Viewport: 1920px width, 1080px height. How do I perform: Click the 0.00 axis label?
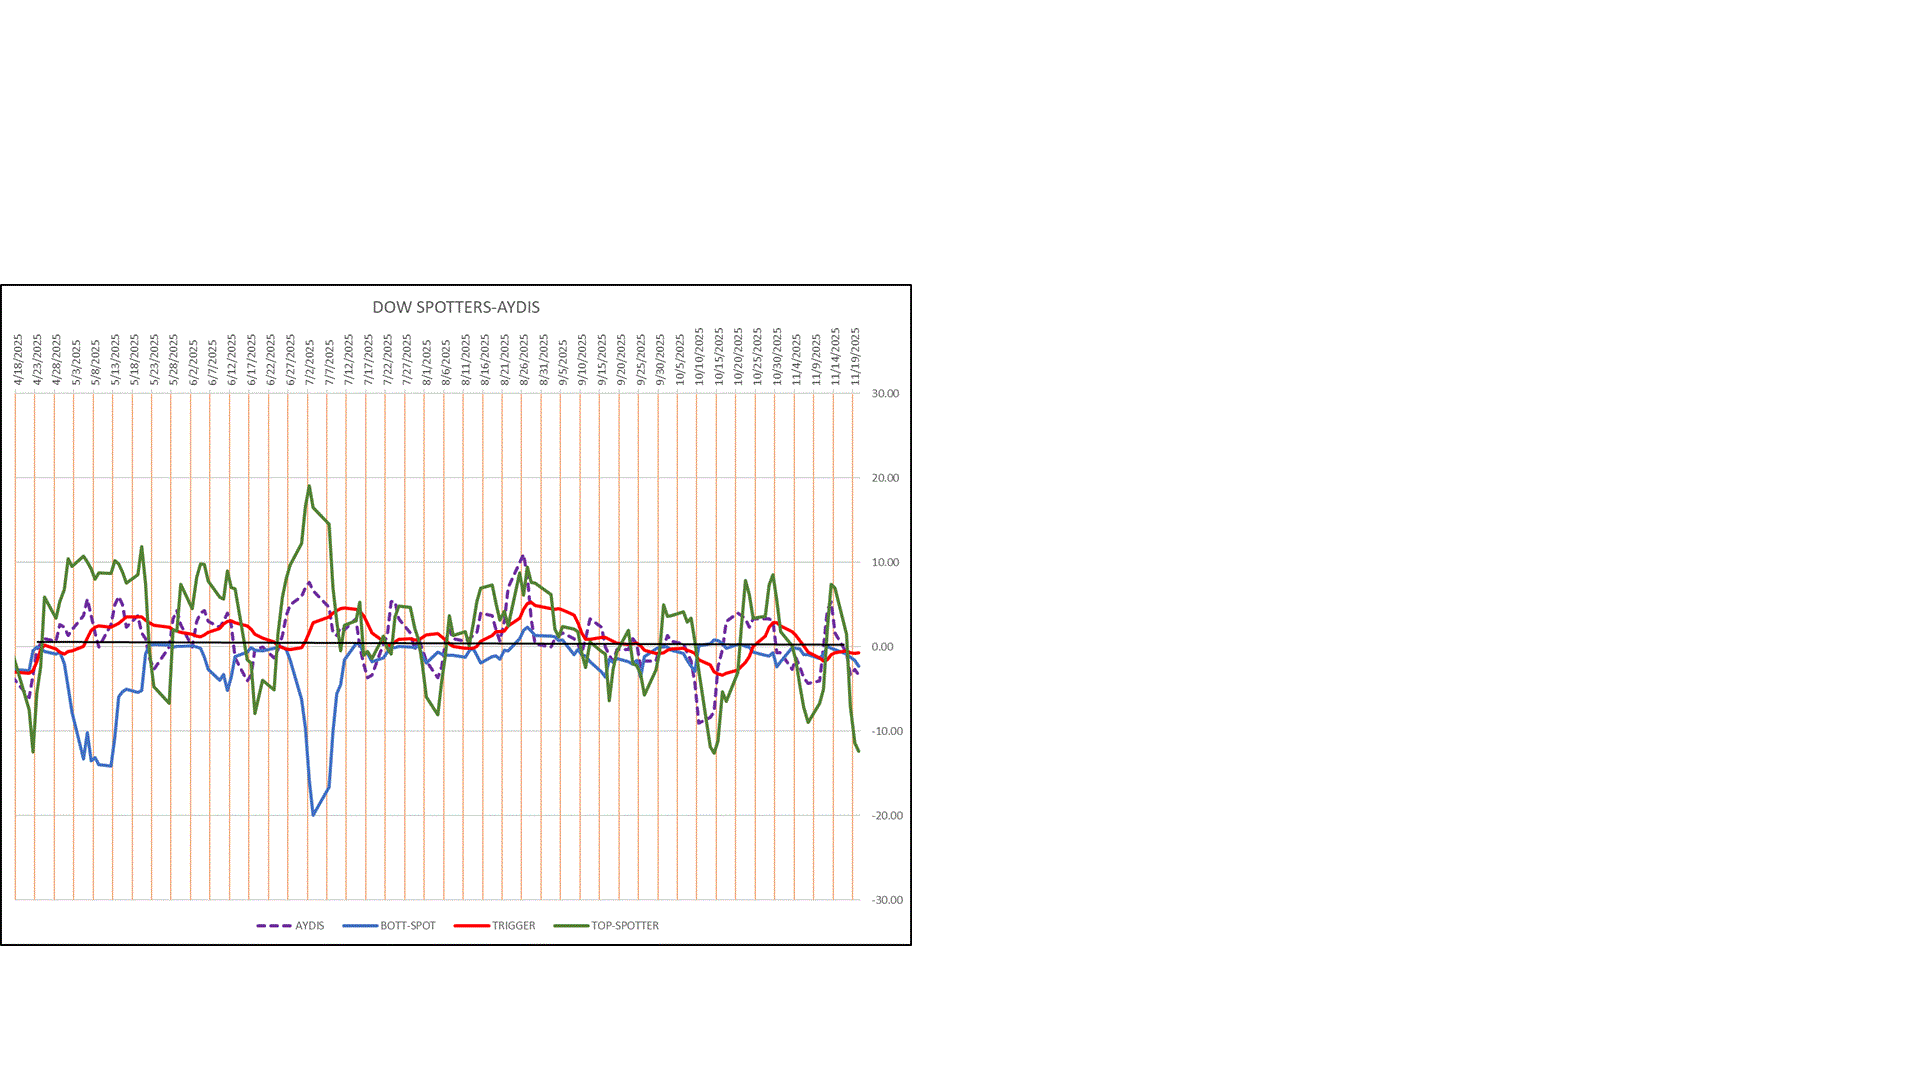[x=882, y=647]
